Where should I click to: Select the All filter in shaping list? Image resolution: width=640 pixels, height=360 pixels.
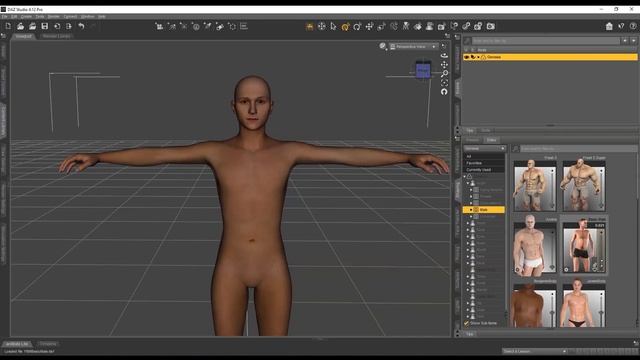[x=484, y=156]
